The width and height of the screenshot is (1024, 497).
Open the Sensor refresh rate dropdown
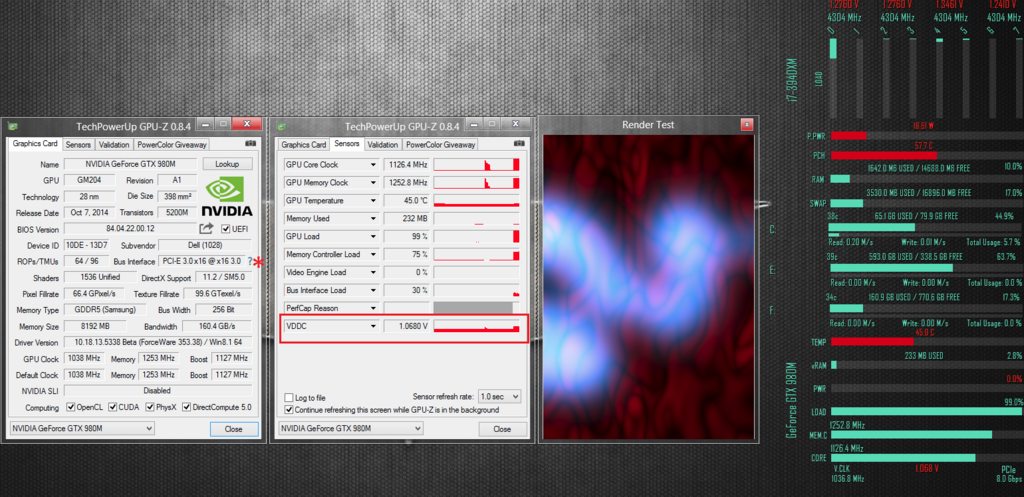pyautogui.click(x=500, y=396)
